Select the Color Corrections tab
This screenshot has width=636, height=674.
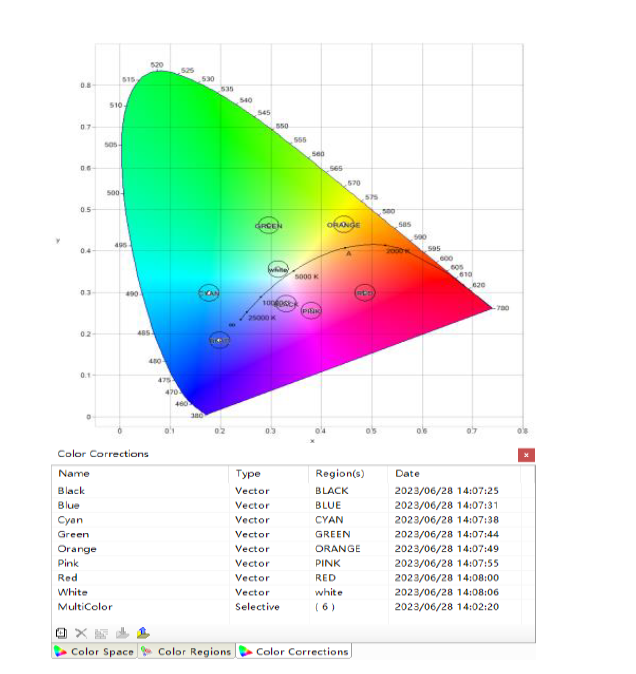pos(294,651)
